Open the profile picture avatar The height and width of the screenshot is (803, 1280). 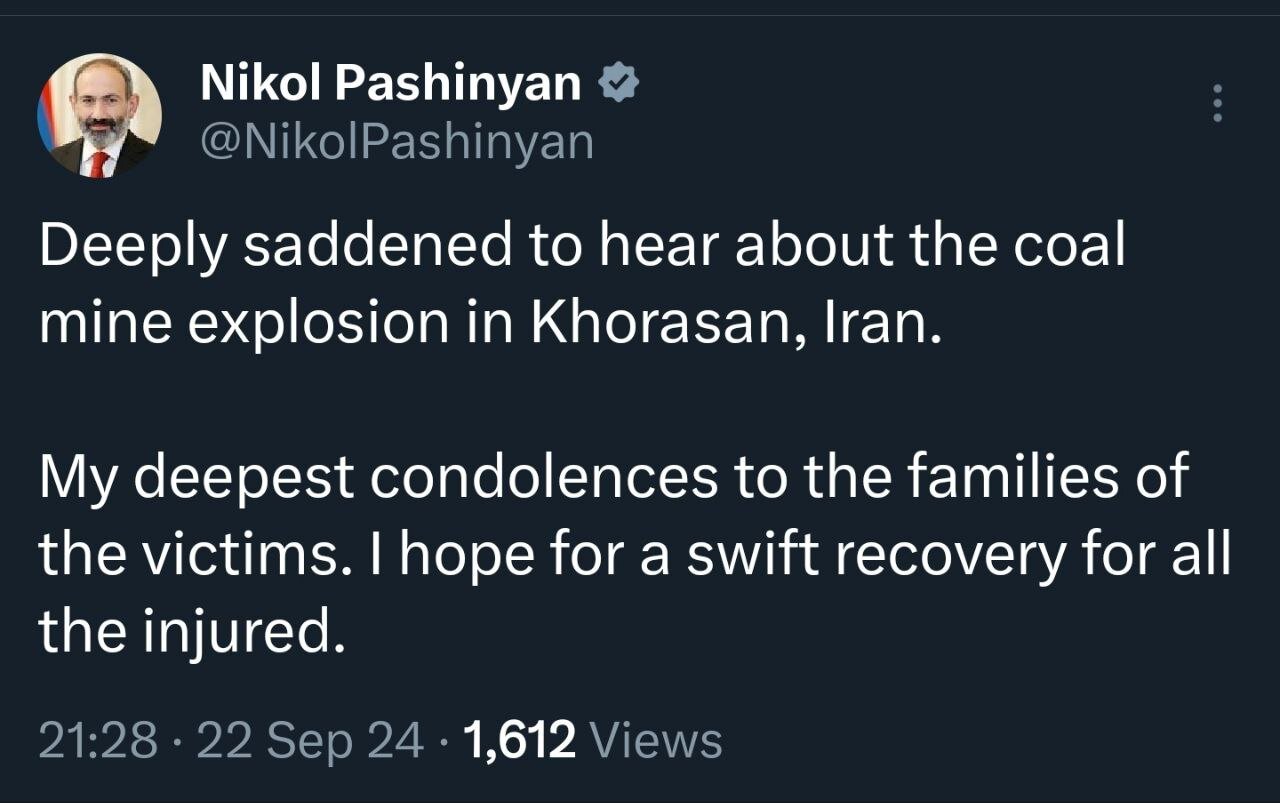pyautogui.click(x=99, y=115)
